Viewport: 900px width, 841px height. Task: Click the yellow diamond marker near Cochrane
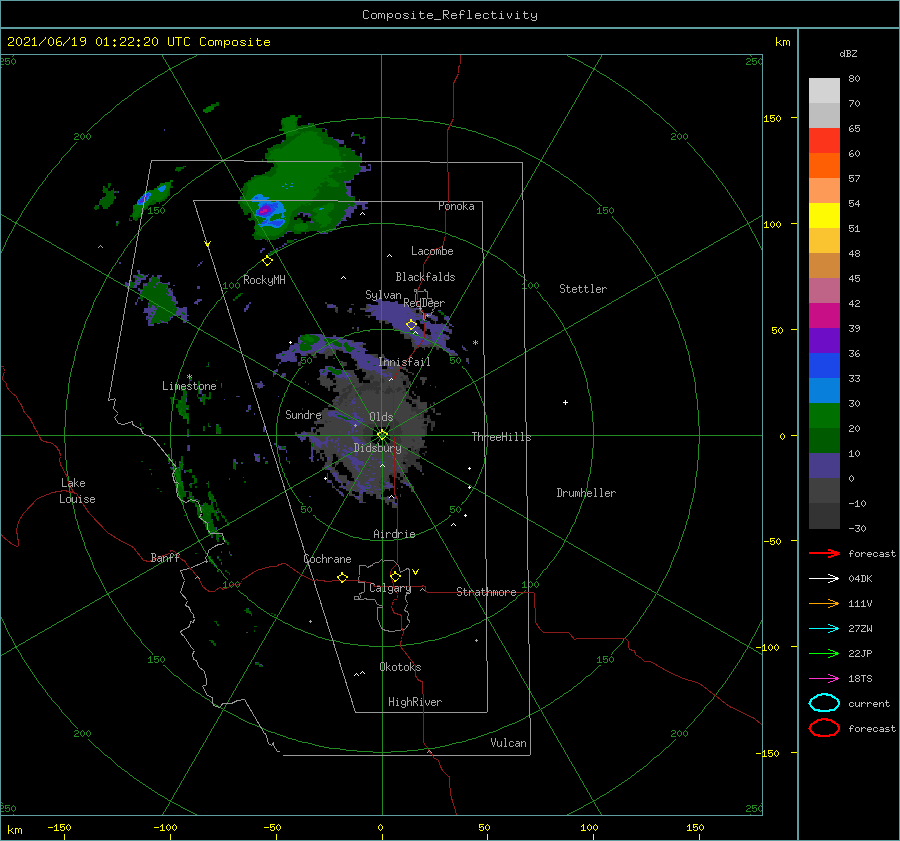pos(343,577)
